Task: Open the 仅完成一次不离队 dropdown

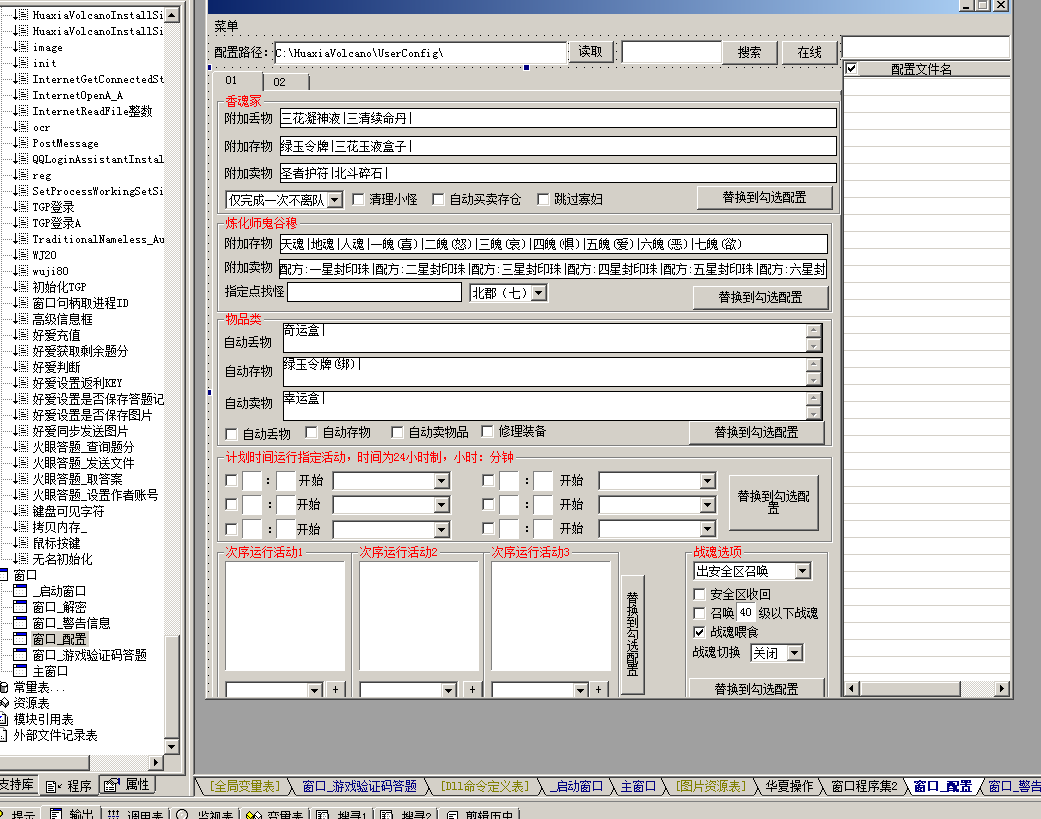Action: pyautogui.click(x=335, y=199)
